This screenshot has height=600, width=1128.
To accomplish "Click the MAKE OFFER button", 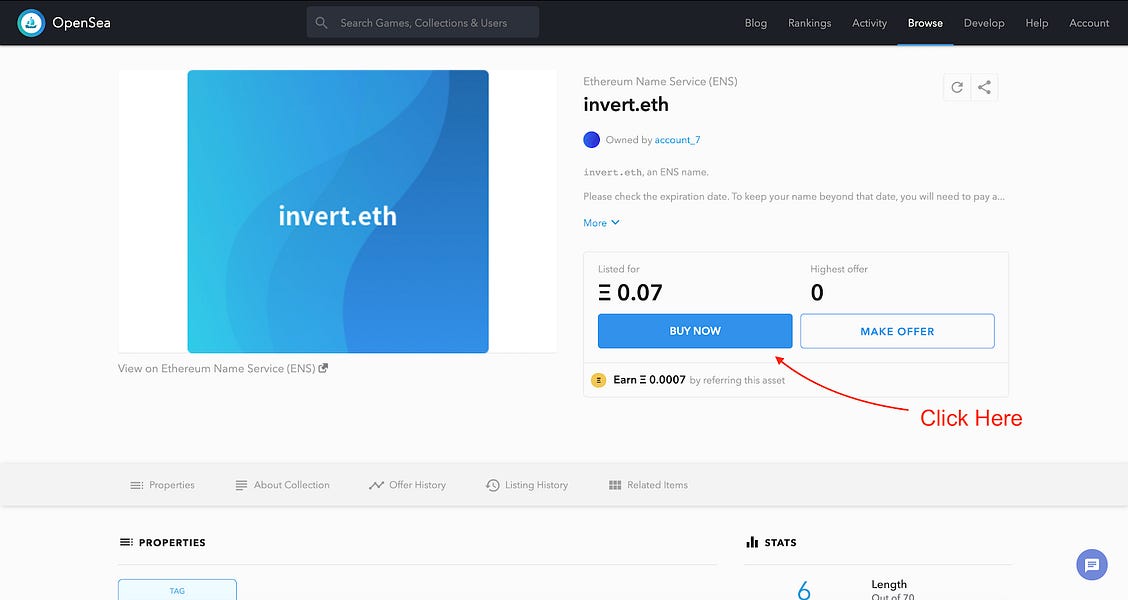I will pyautogui.click(x=897, y=331).
